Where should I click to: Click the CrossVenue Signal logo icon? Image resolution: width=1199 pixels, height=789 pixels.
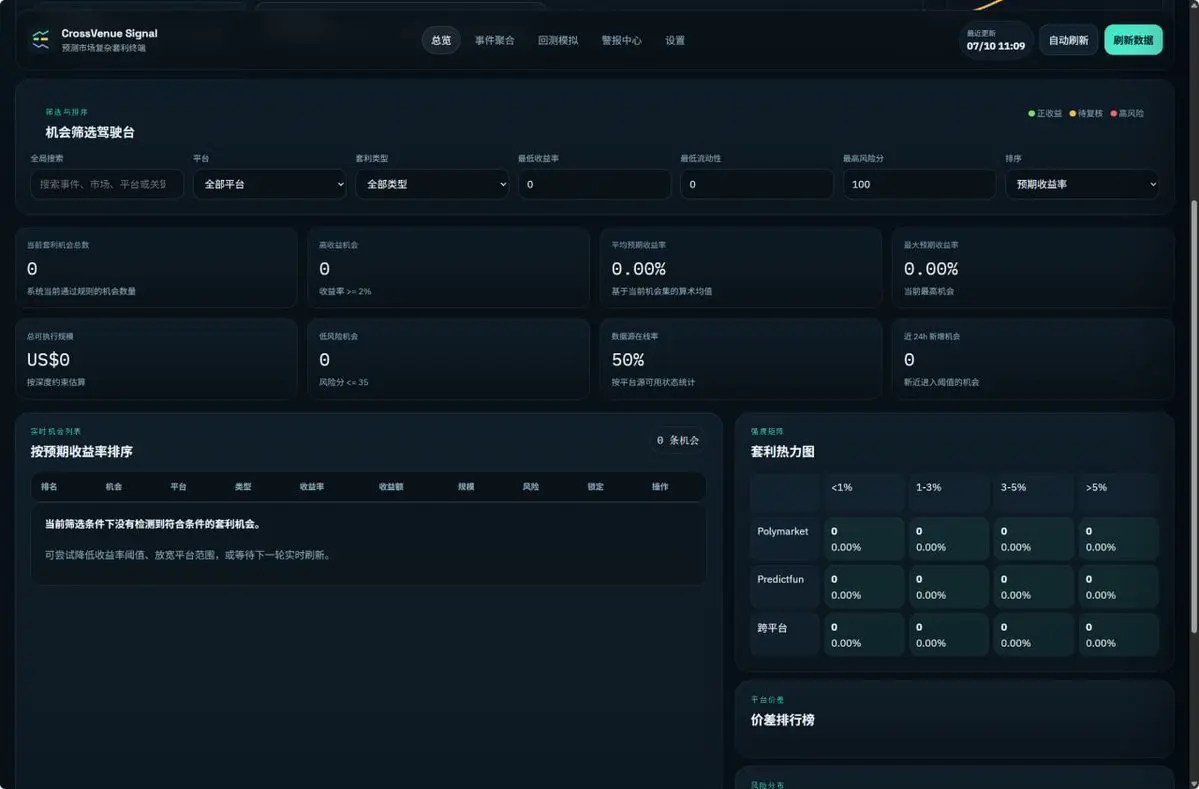(x=41, y=40)
